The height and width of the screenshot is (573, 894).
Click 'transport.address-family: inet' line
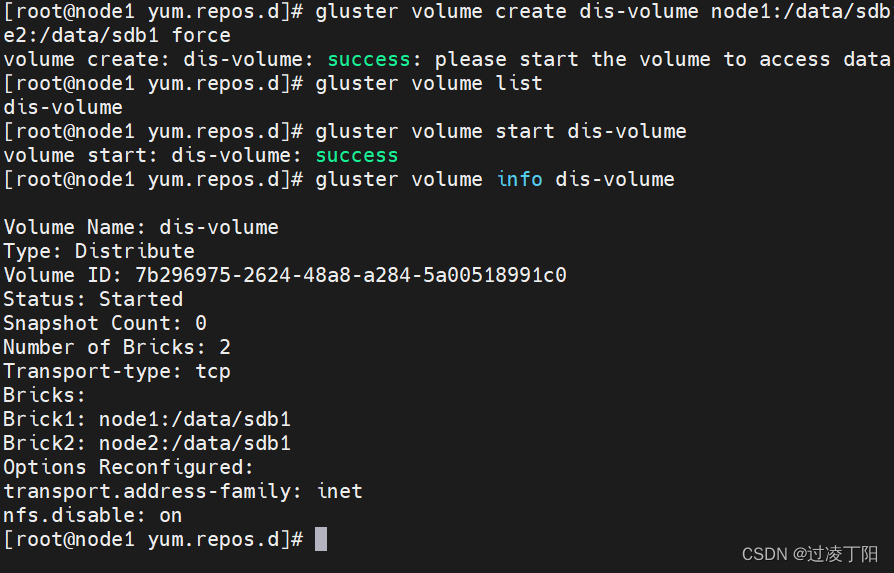[x=183, y=491]
